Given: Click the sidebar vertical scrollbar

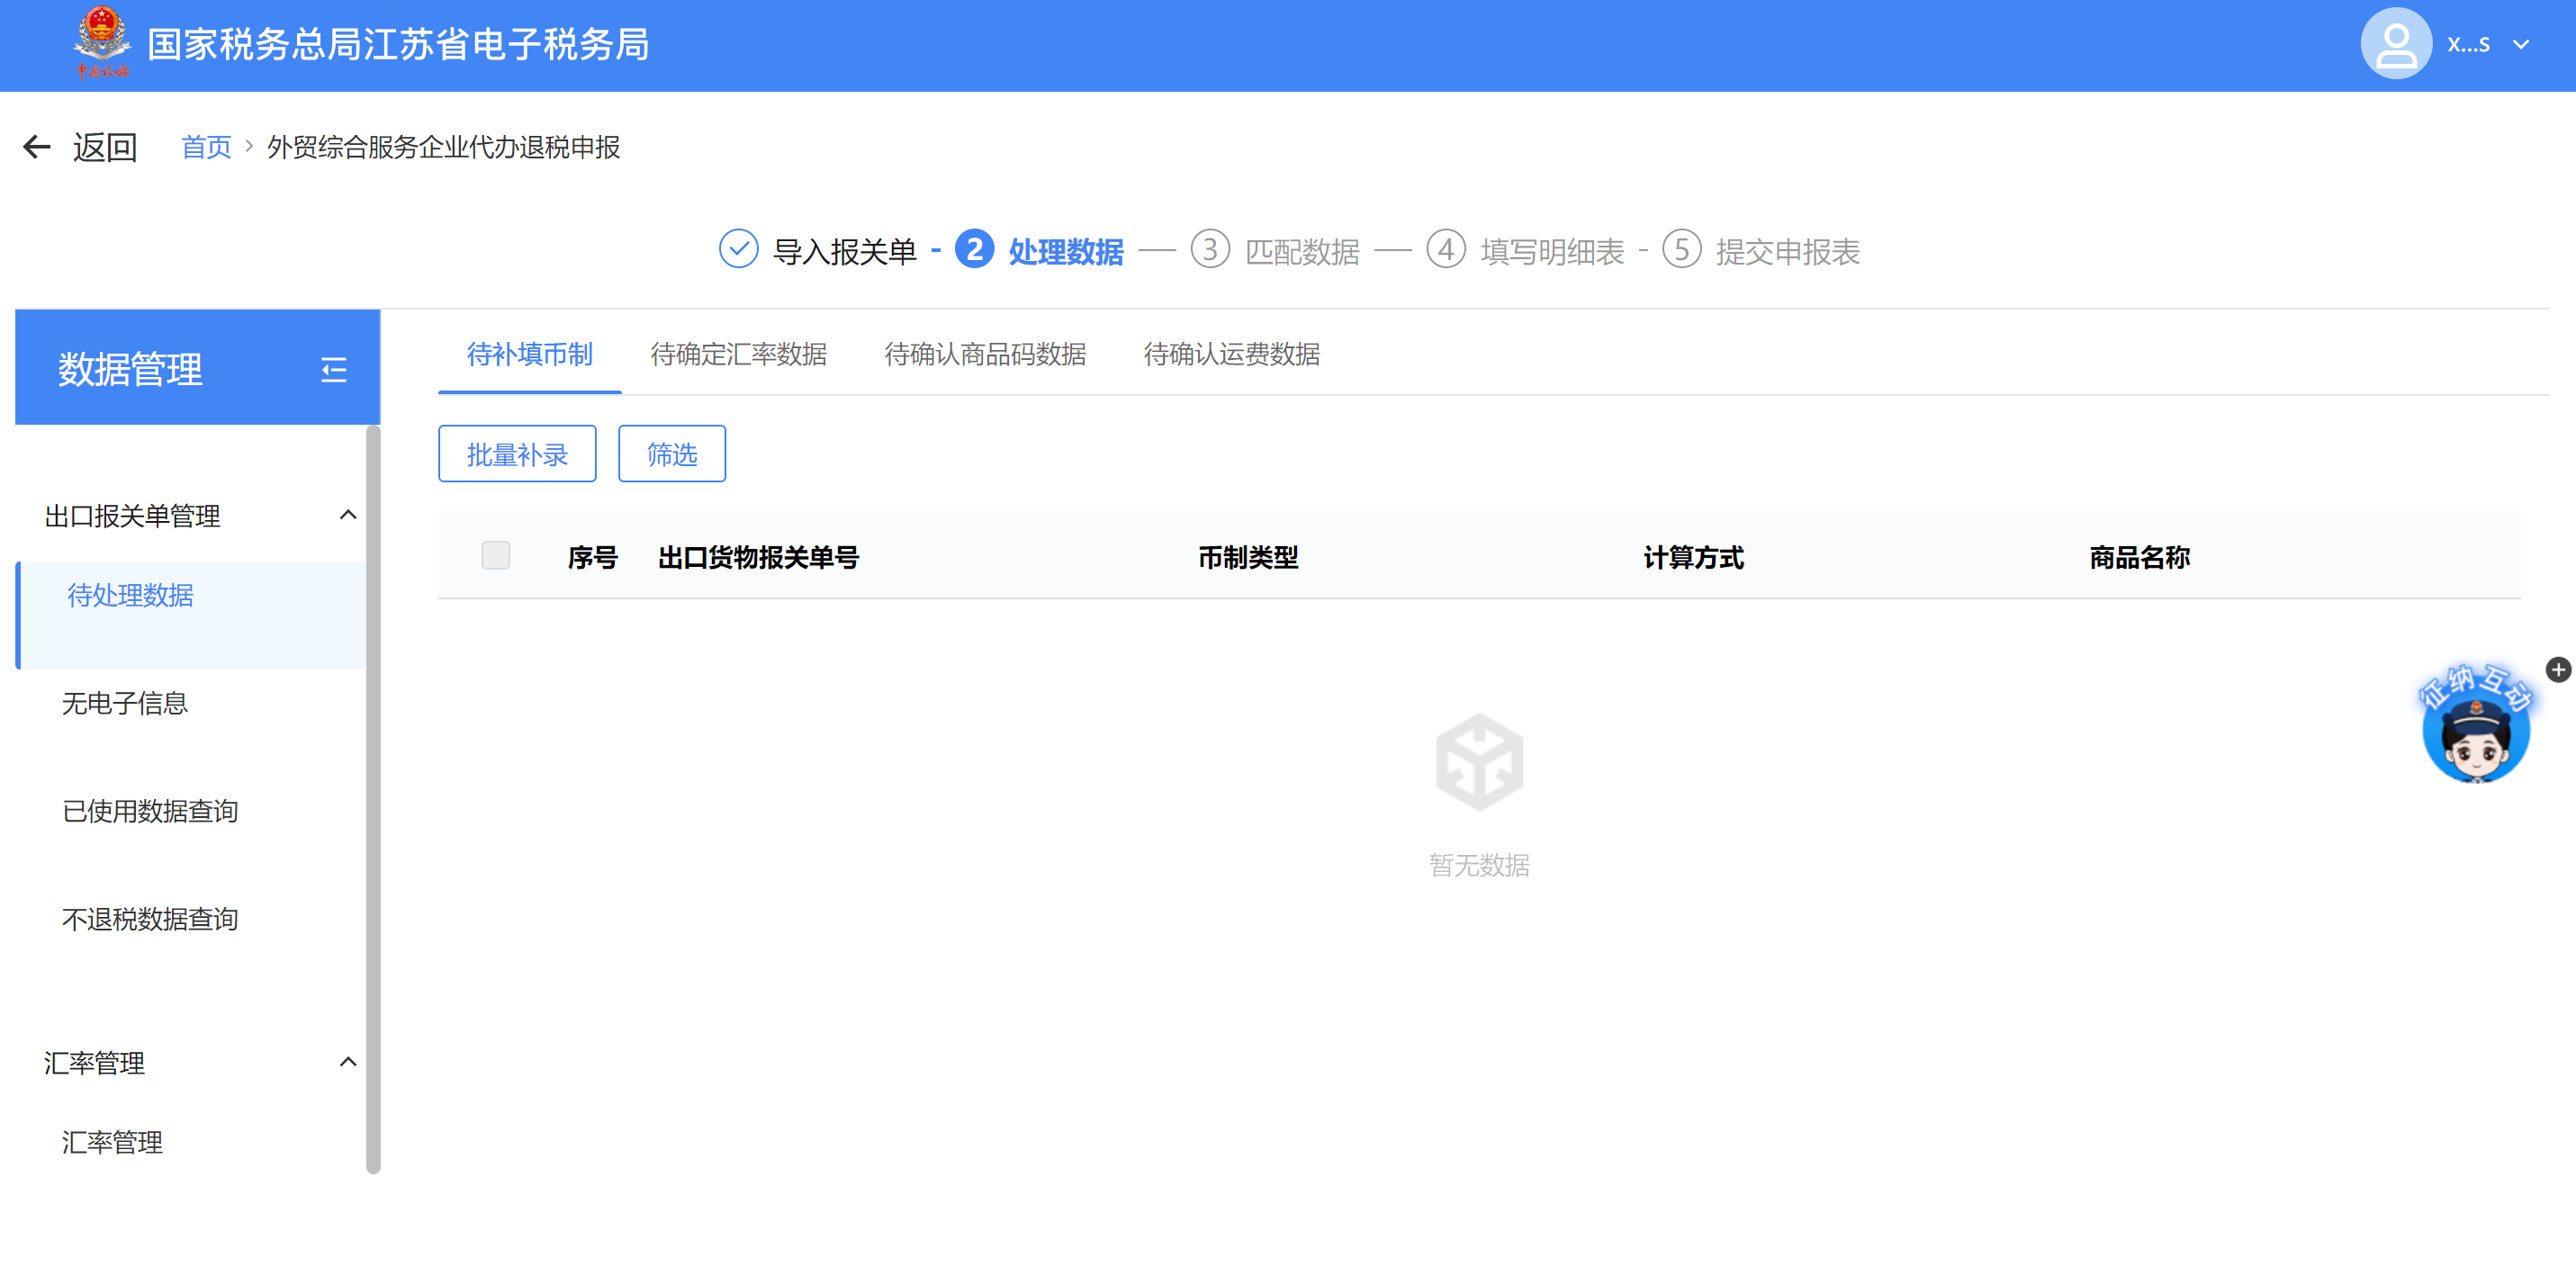Looking at the screenshot, I should coord(373,800).
